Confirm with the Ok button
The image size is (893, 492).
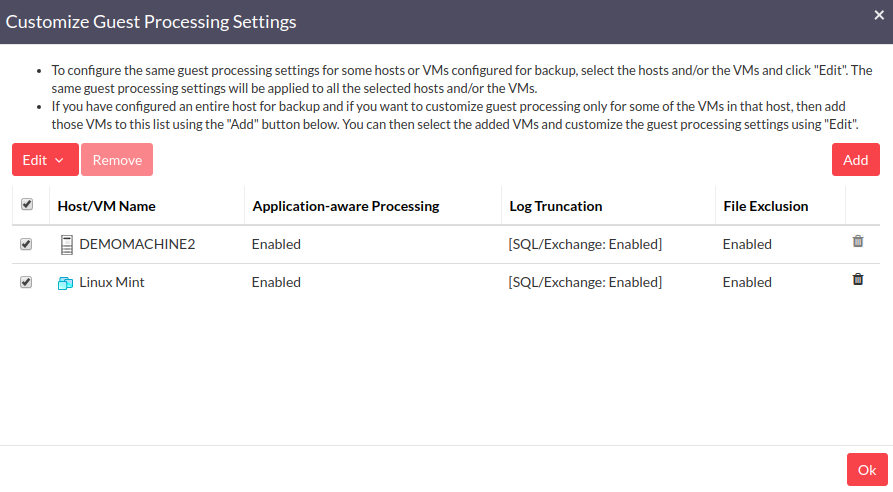(x=867, y=470)
